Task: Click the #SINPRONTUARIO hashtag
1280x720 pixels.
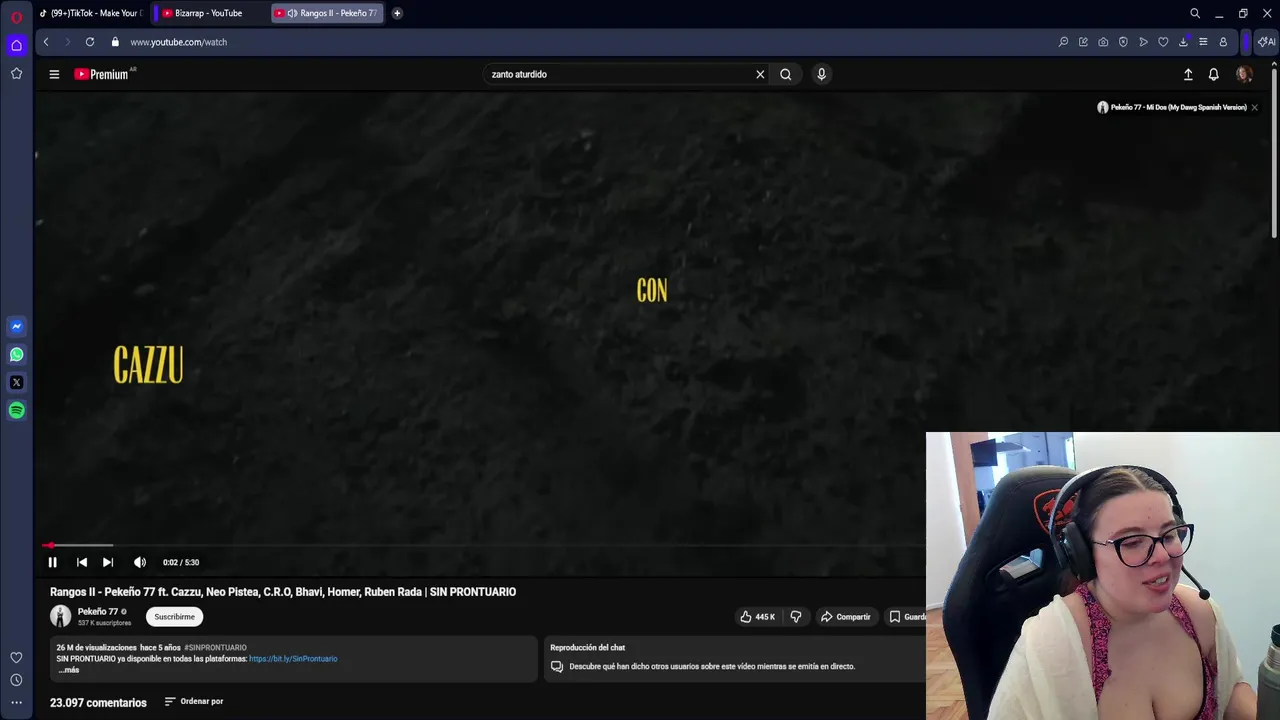Action: point(215,648)
